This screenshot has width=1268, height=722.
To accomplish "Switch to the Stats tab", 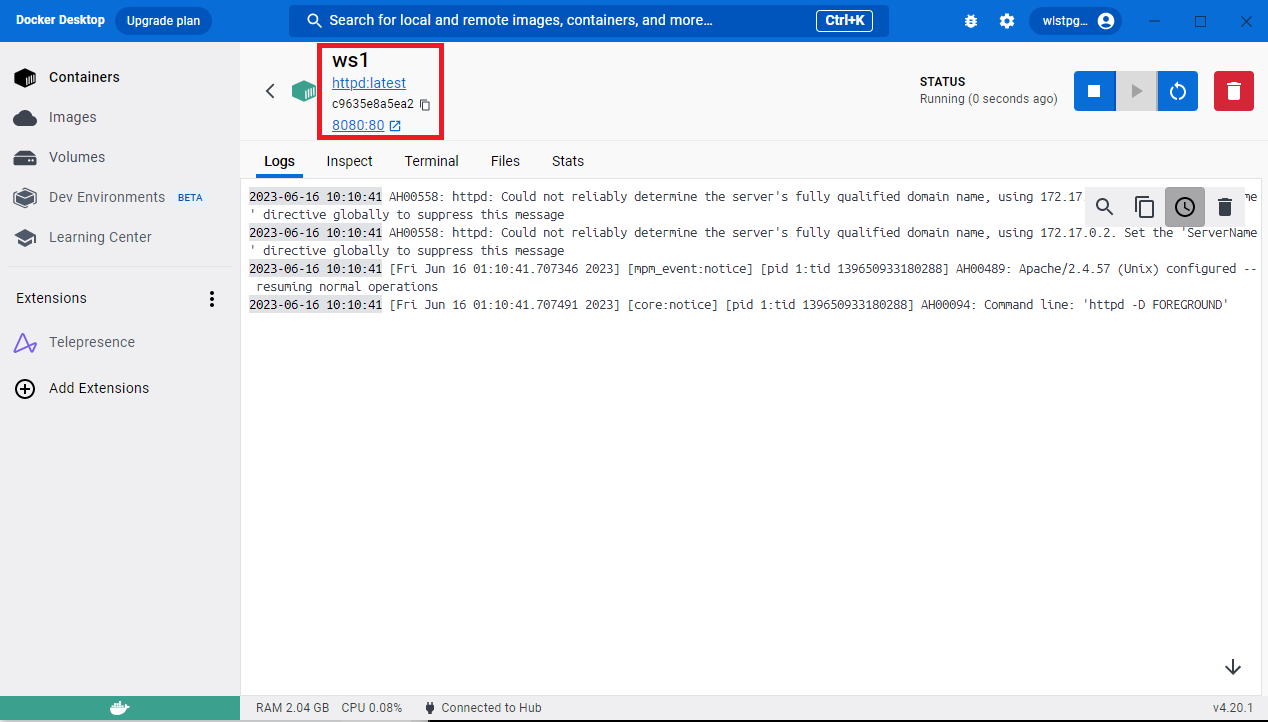I will [x=568, y=161].
